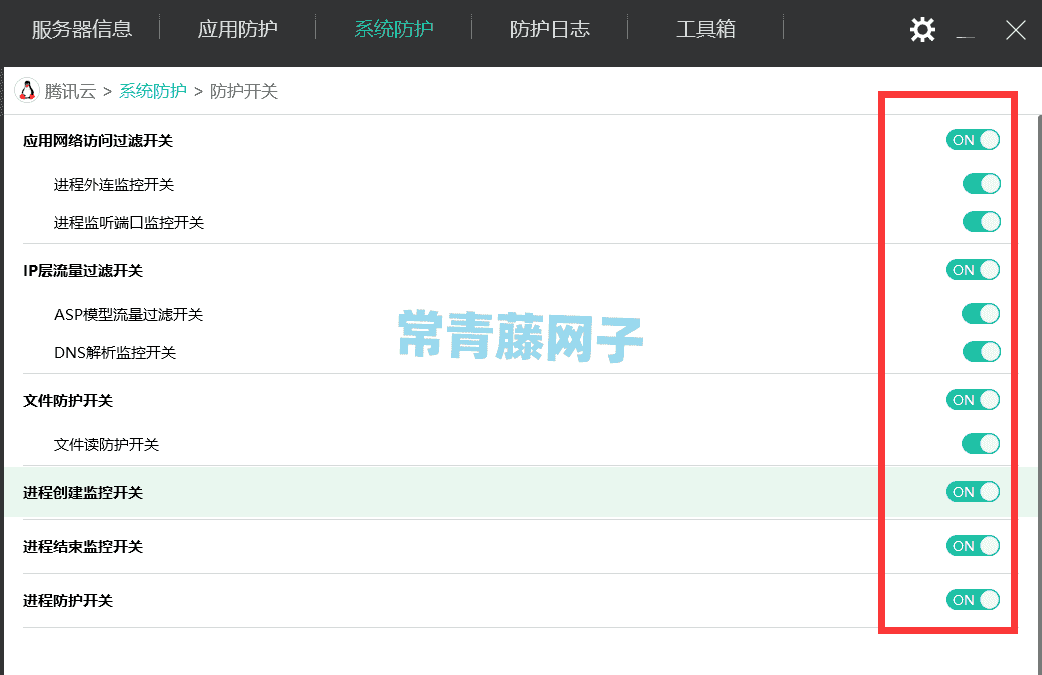Toggle 进程防护开关 switch
Viewport: 1042px width, 675px height.
[973, 600]
